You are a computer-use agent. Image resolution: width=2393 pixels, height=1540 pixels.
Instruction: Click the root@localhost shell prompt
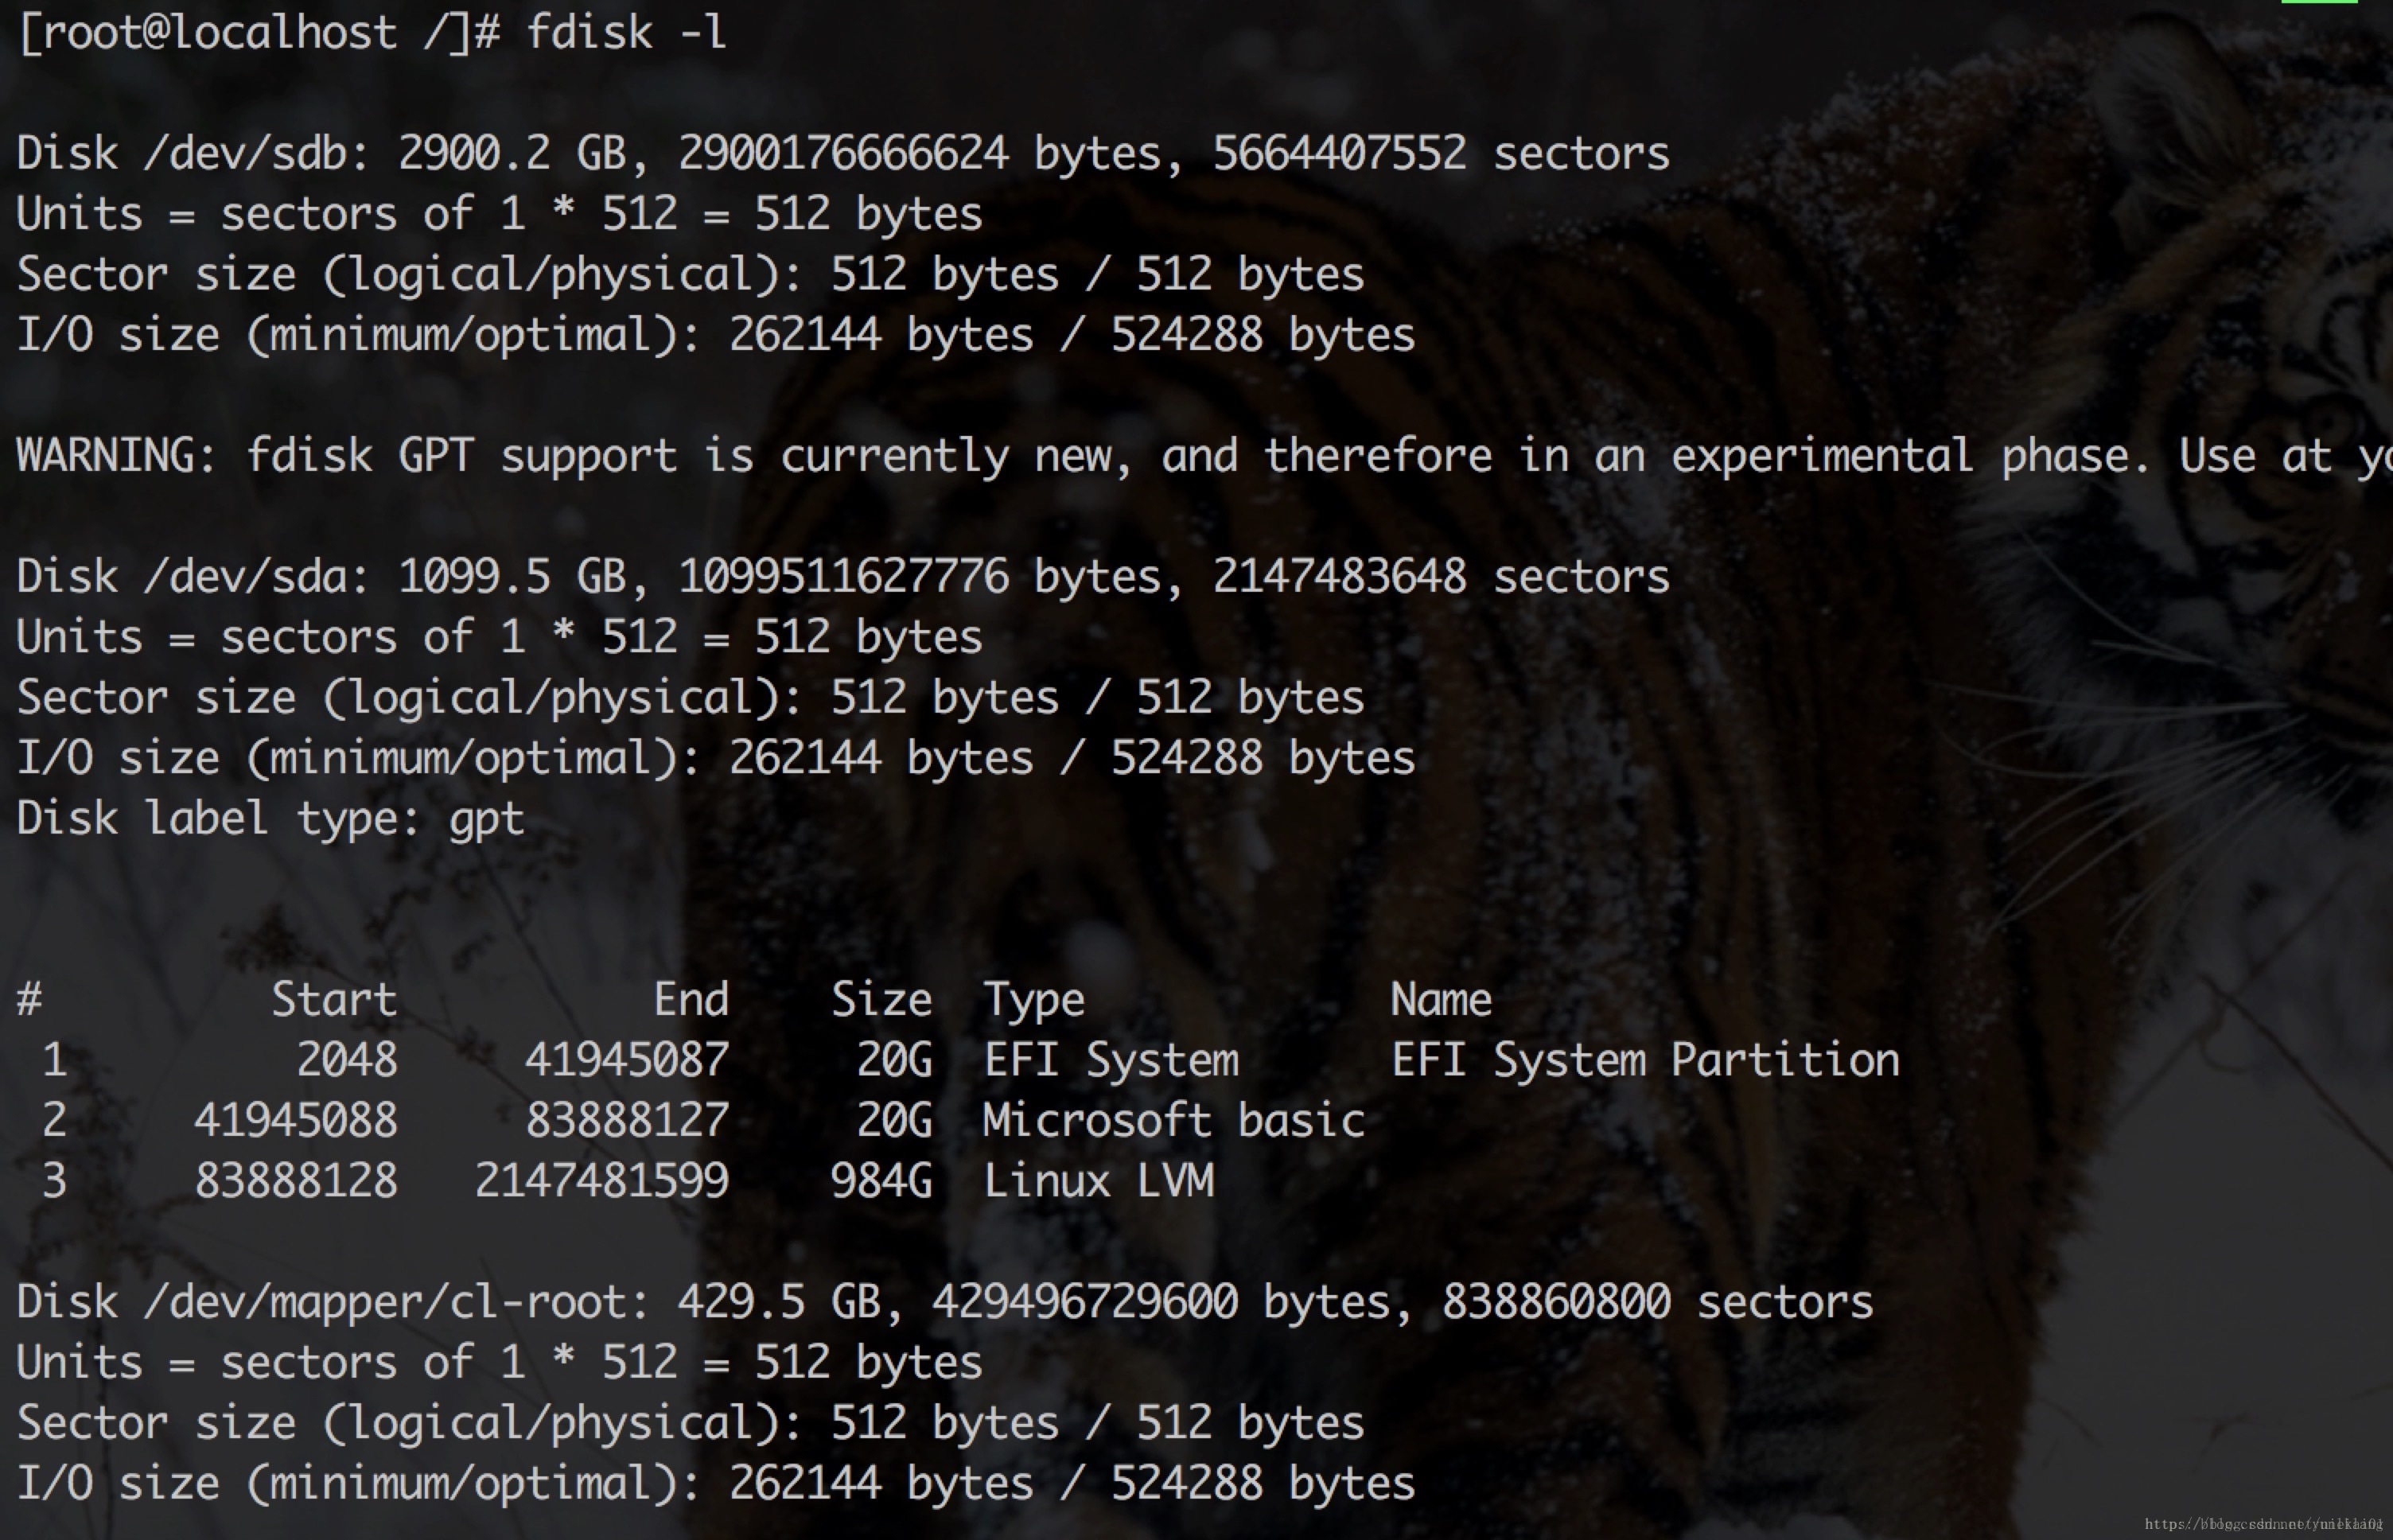[x=259, y=33]
